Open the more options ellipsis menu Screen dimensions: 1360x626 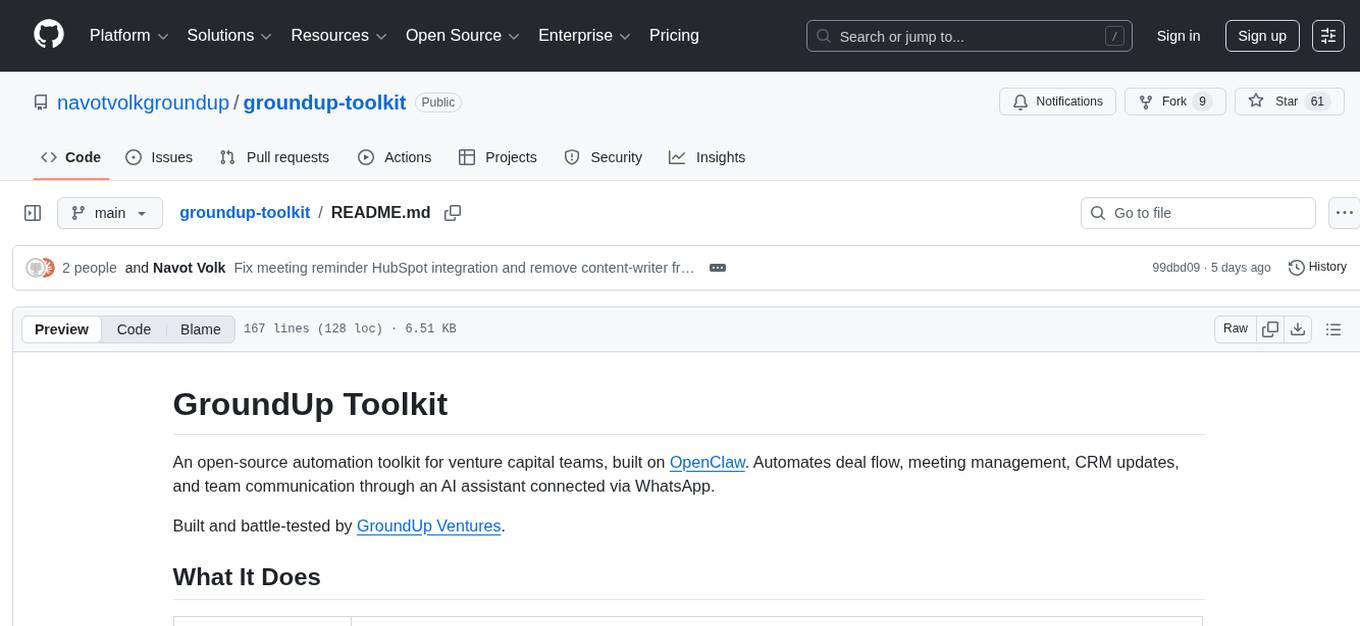pos(1344,213)
